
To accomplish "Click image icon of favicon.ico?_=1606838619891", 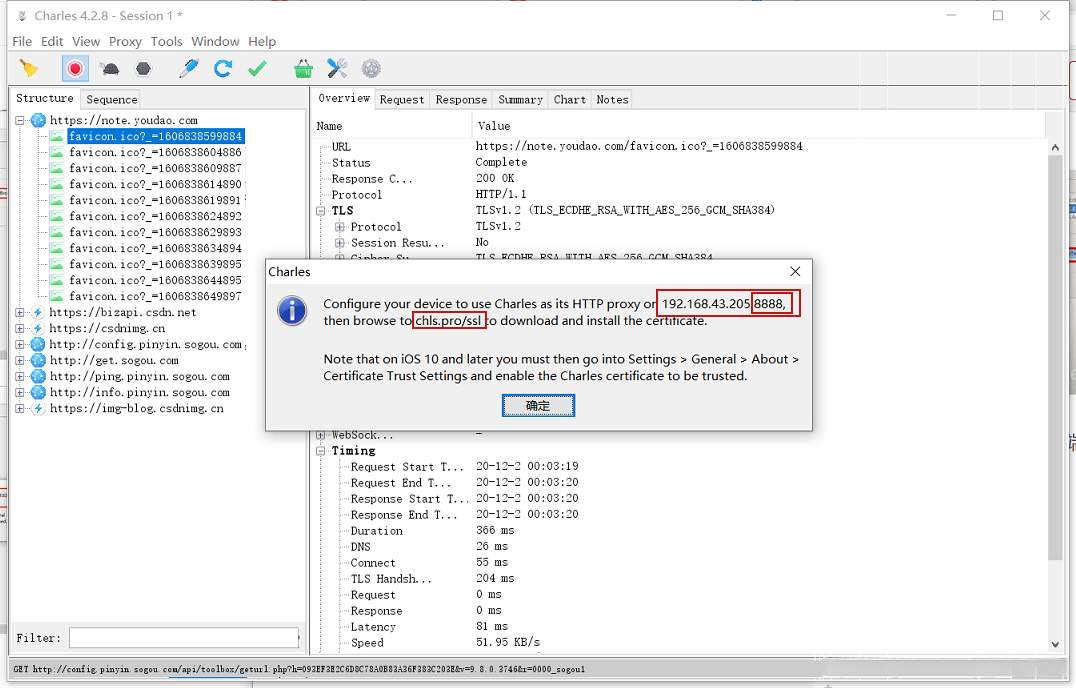I will tap(57, 200).
